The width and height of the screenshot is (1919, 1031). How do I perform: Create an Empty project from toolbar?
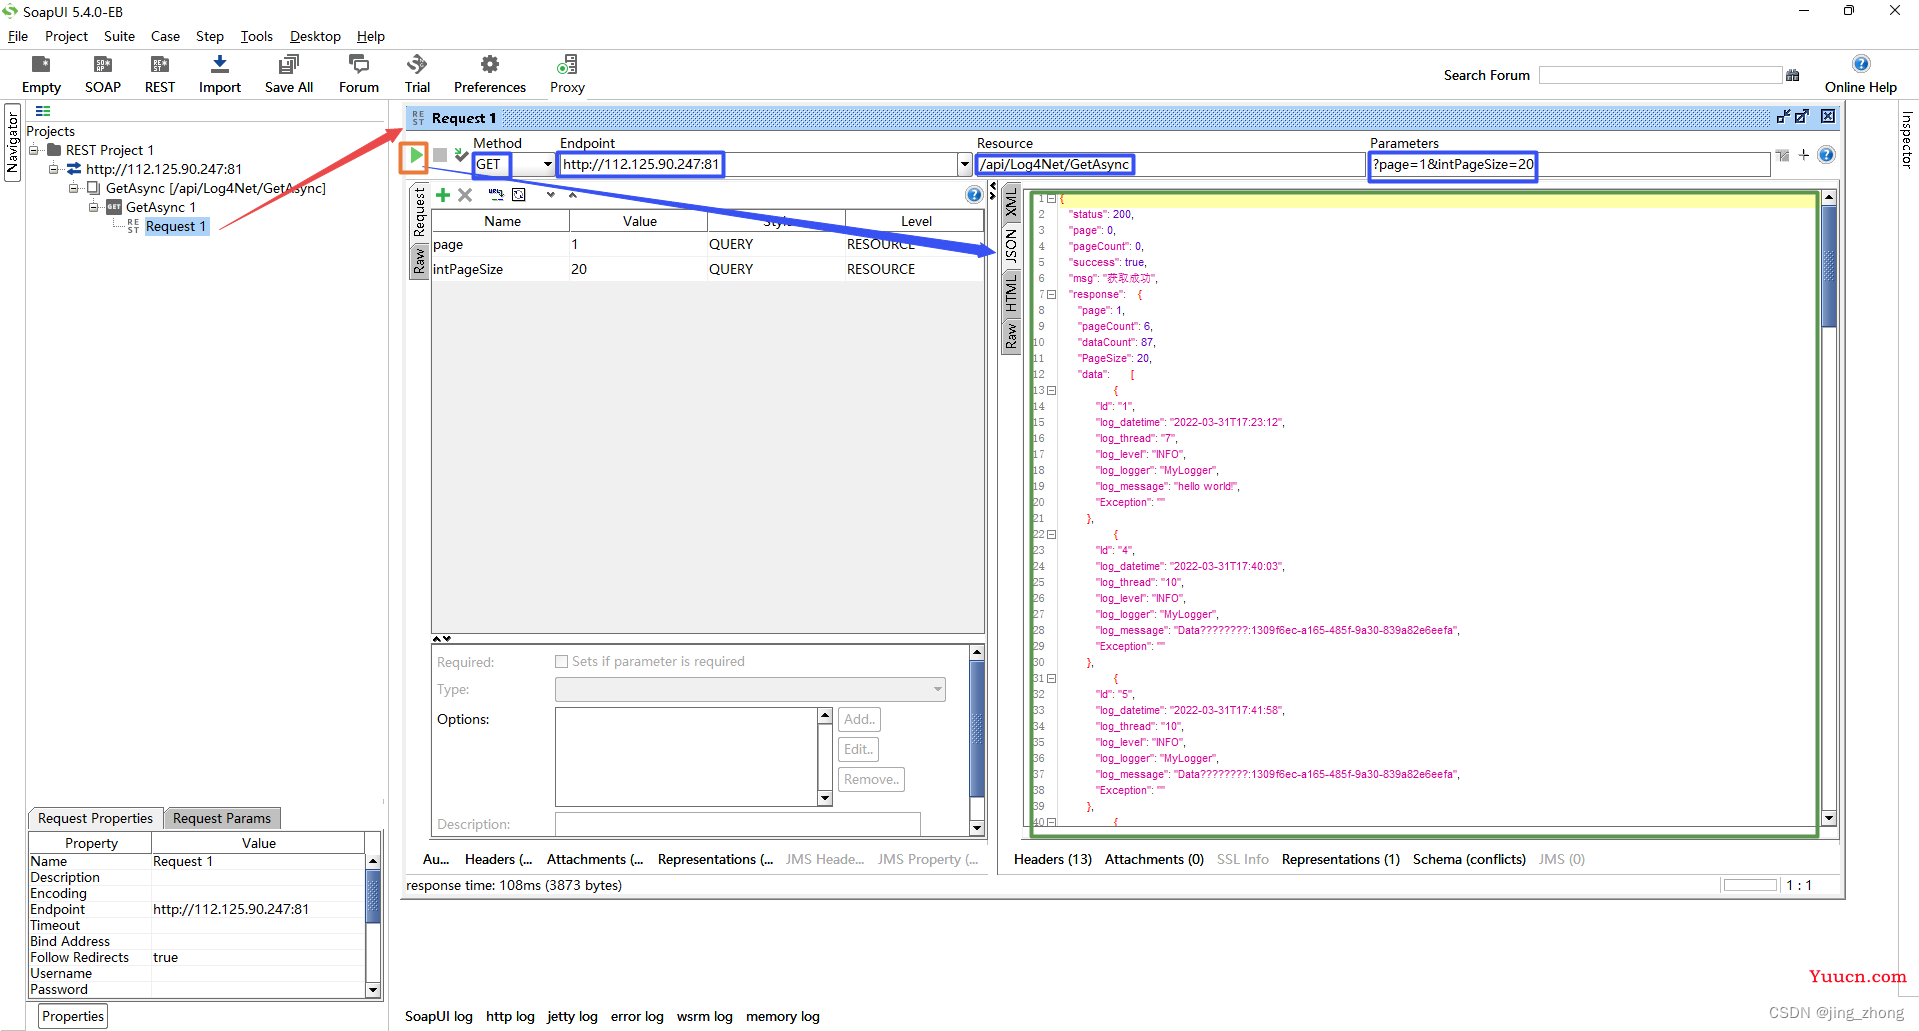coord(41,74)
